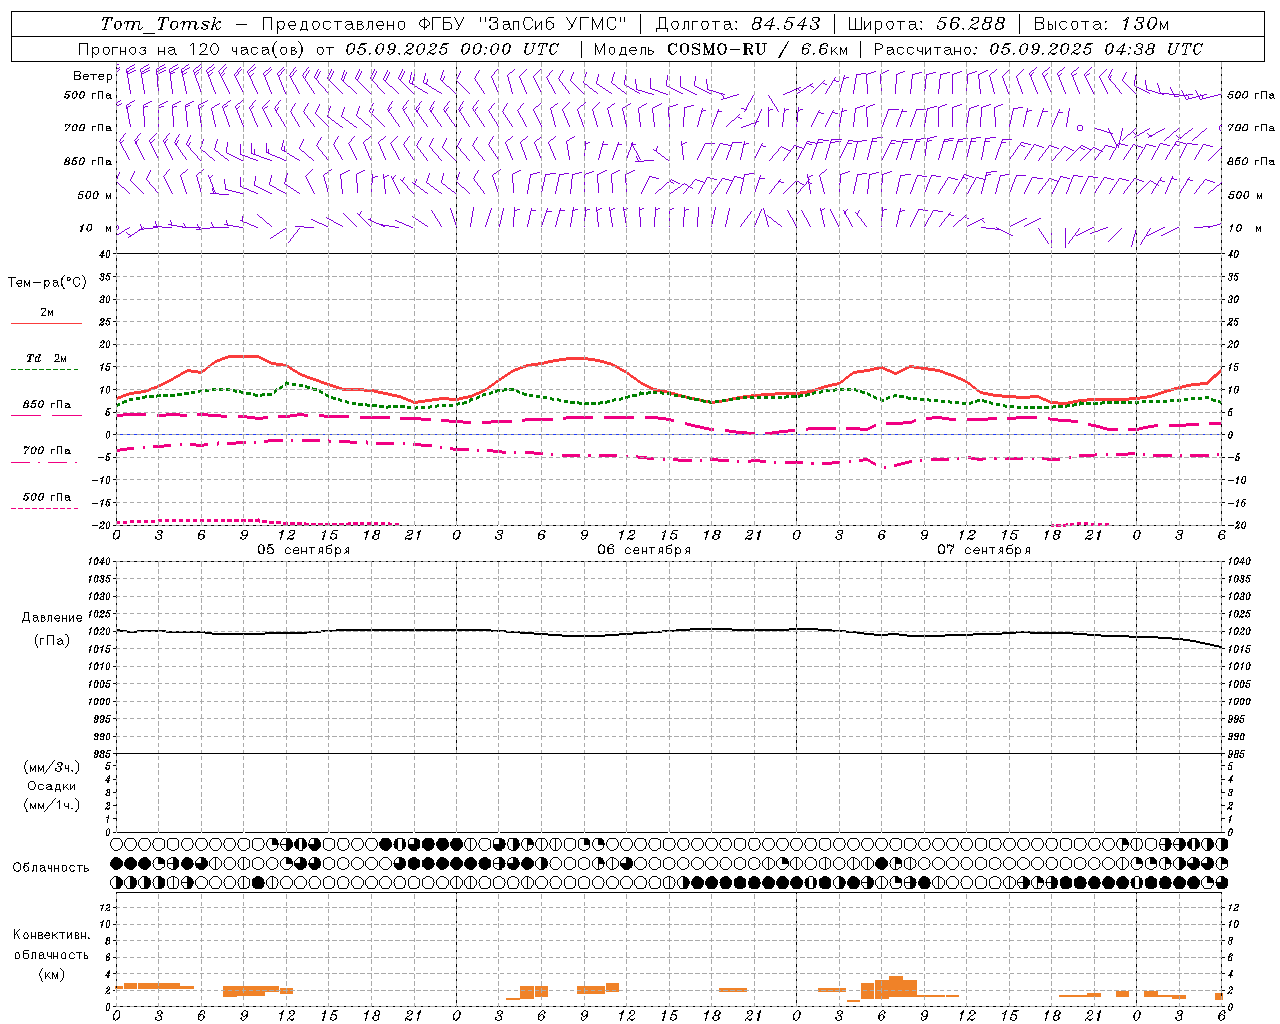The width and height of the screenshot is (1280, 1024).
Task: Click 'Прогноз на 120 часа(ов)' forecast text
Action: click(x=191, y=49)
